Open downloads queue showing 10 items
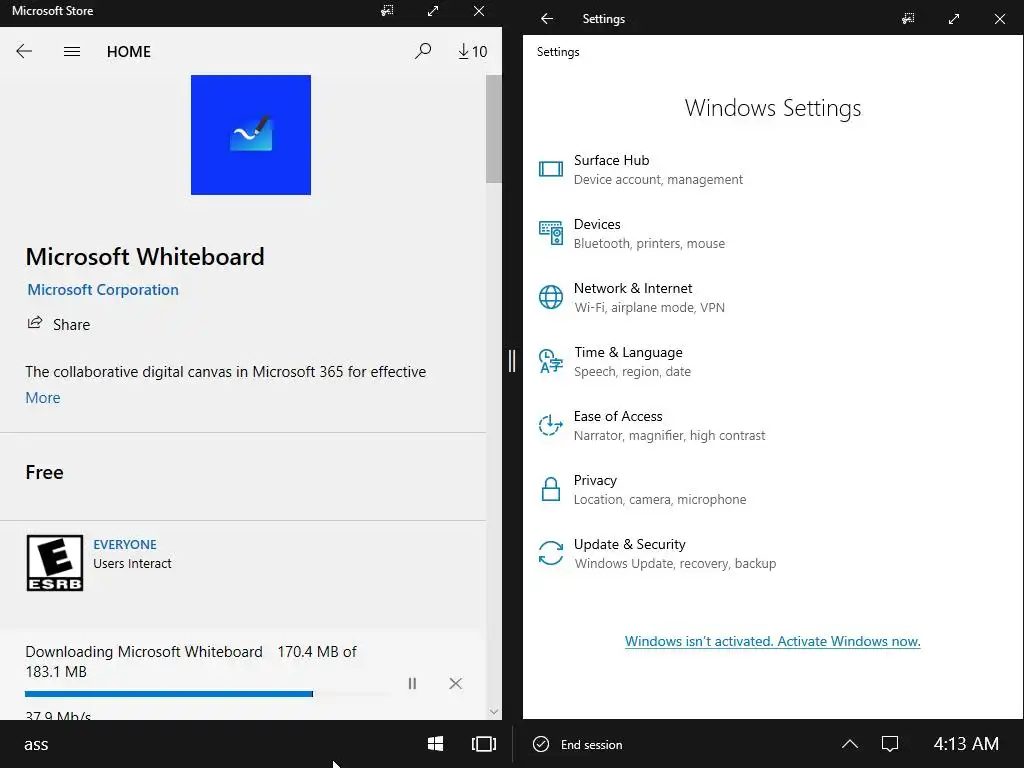1024x768 pixels. tap(472, 51)
